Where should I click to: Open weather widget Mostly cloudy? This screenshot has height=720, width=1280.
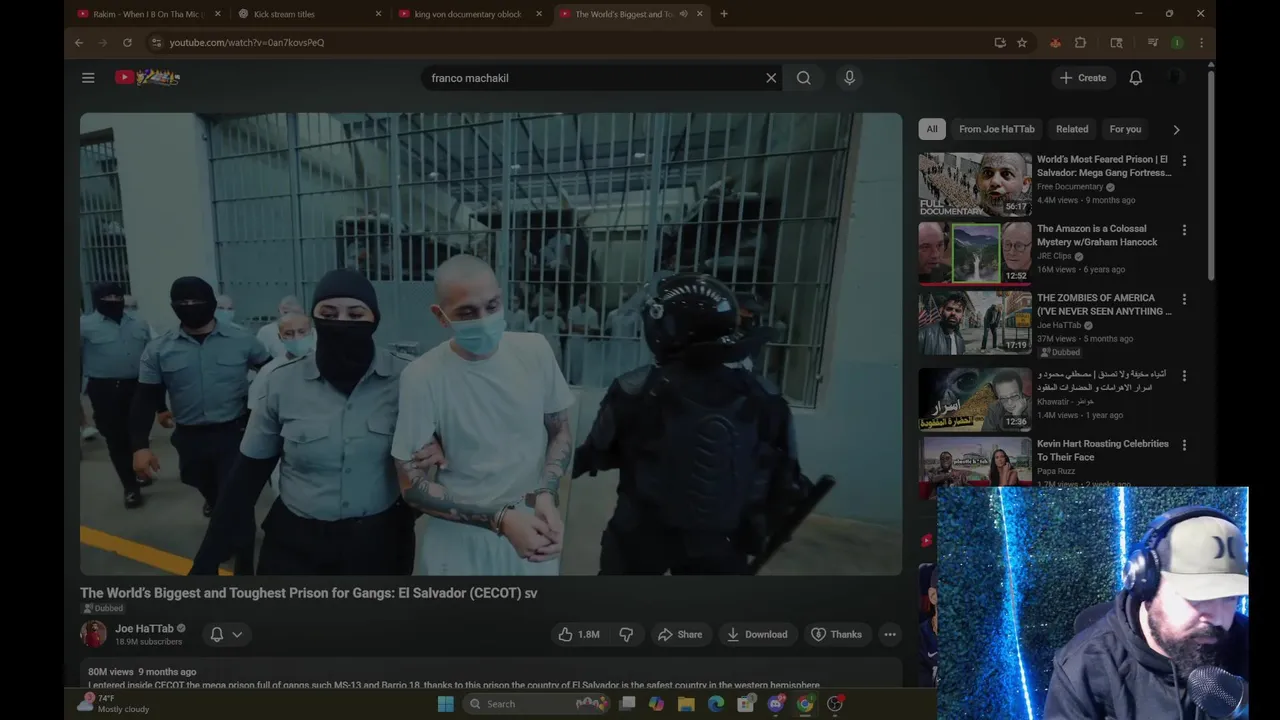tap(113, 704)
